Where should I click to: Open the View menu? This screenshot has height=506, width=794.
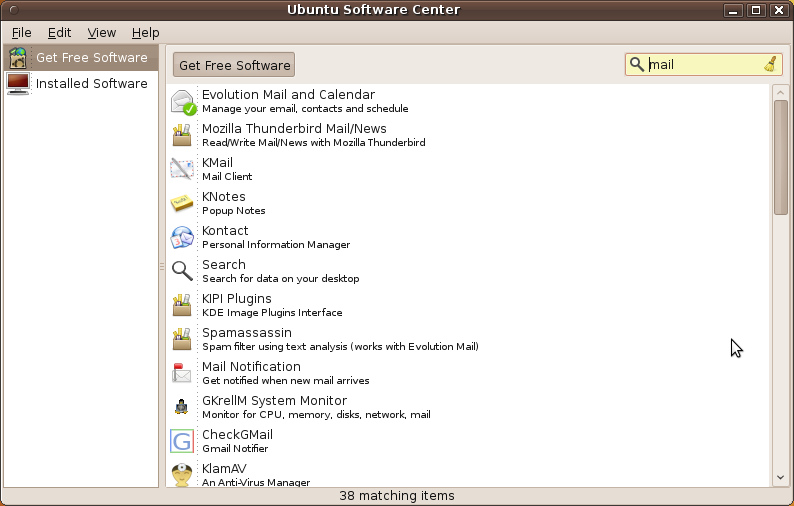pos(101,33)
